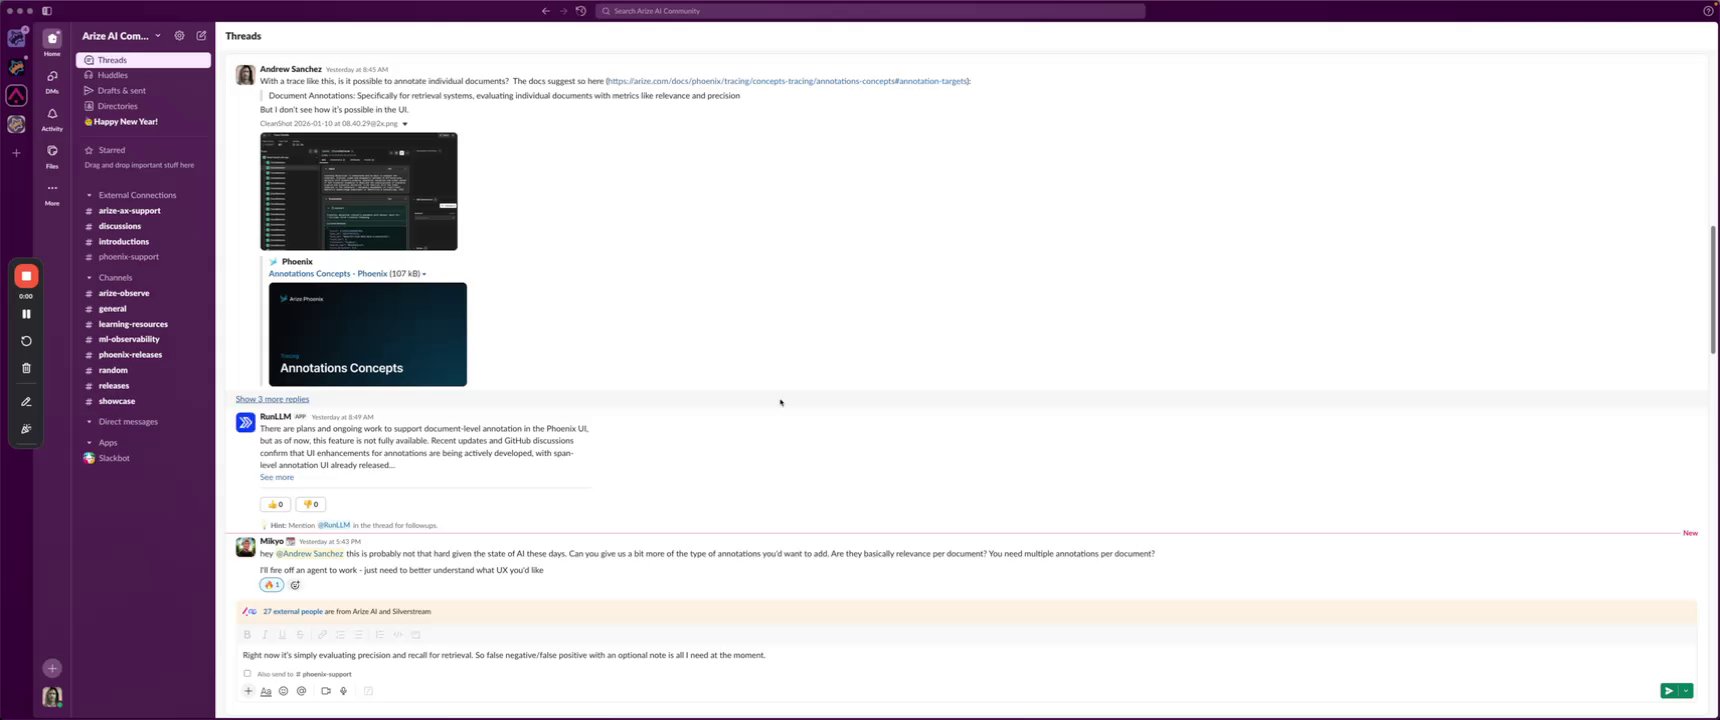
Task: Go back in history
Action: [545, 11]
